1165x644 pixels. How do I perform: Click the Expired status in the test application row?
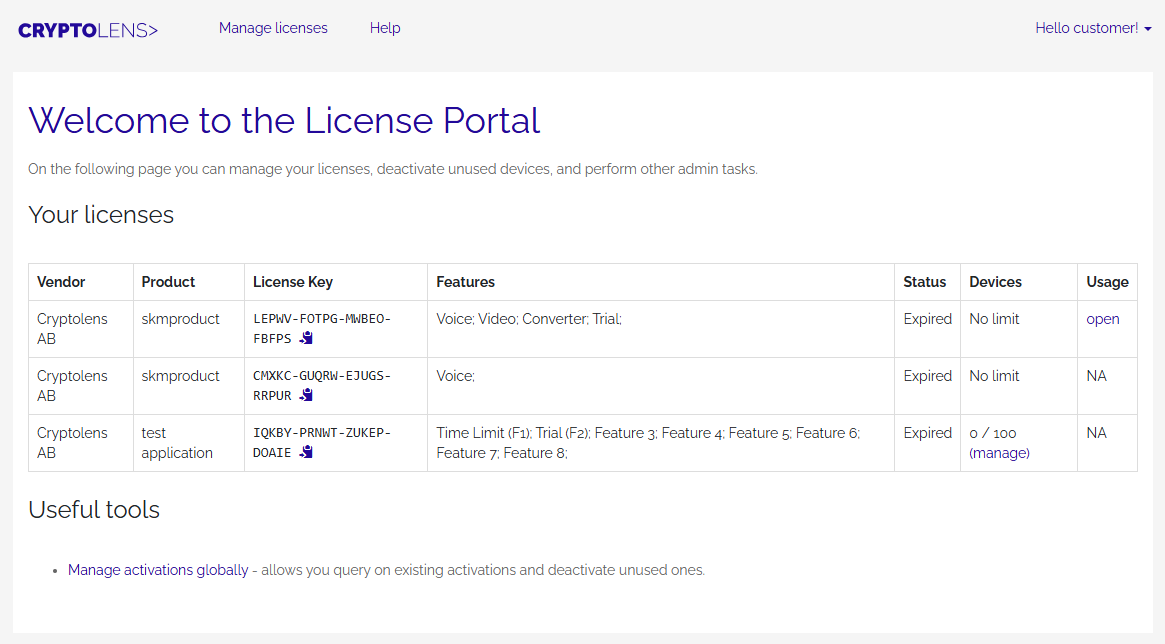coord(927,433)
